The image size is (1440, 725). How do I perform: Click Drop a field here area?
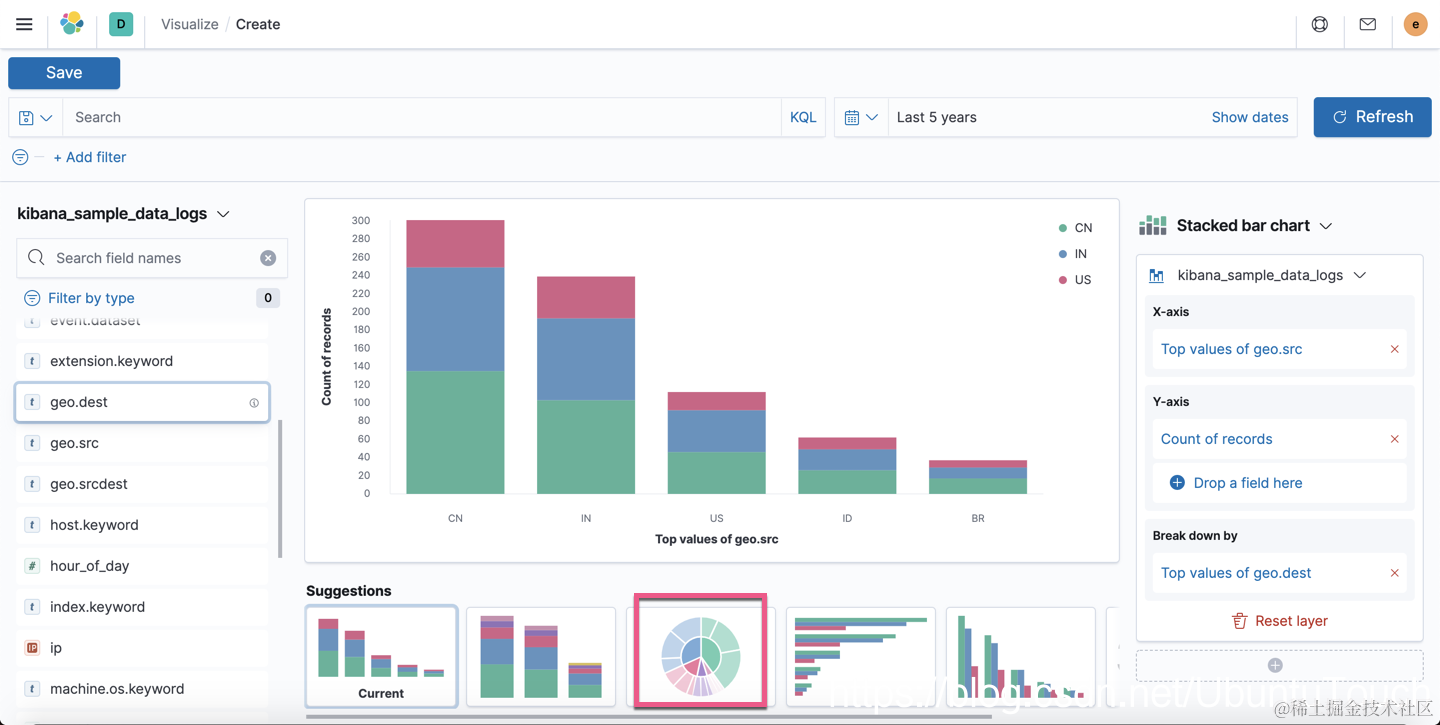[x=1279, y=483]
